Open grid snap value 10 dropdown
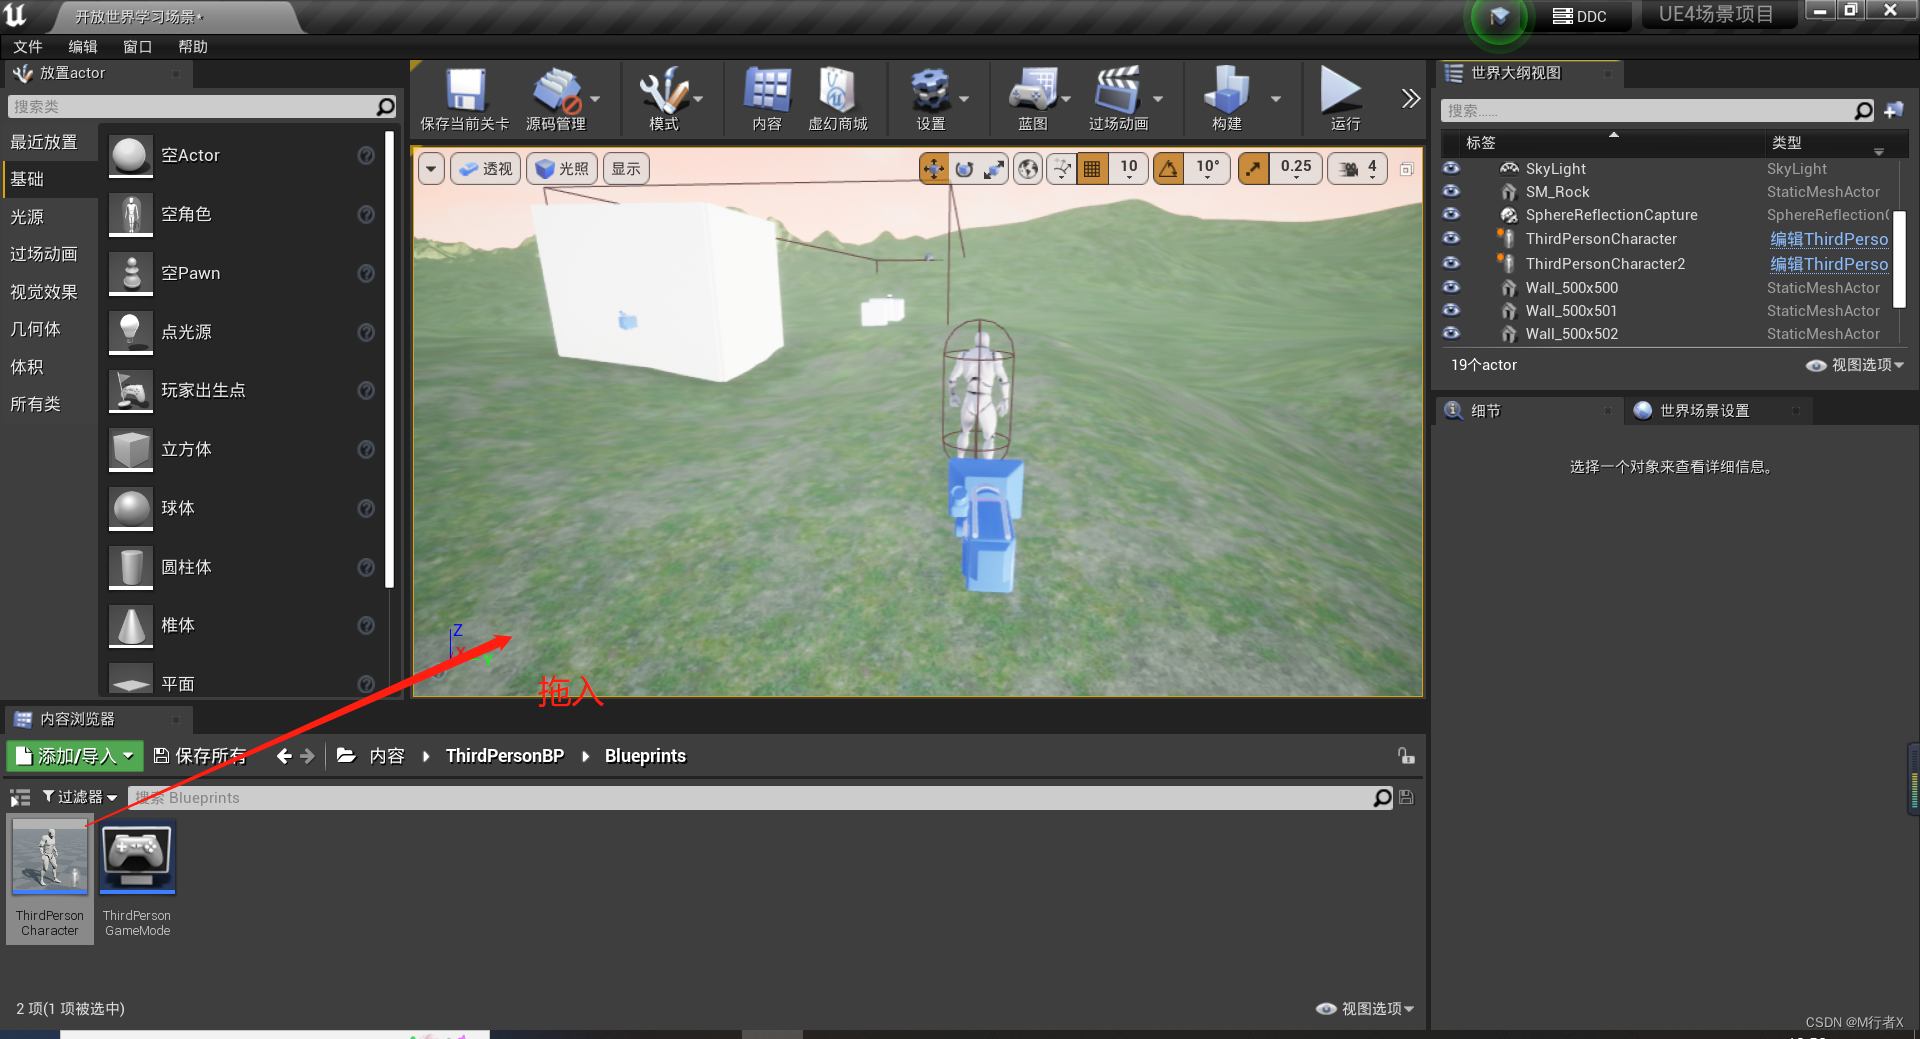Screen dimensions: 1920x1039 pos(1129,169)
